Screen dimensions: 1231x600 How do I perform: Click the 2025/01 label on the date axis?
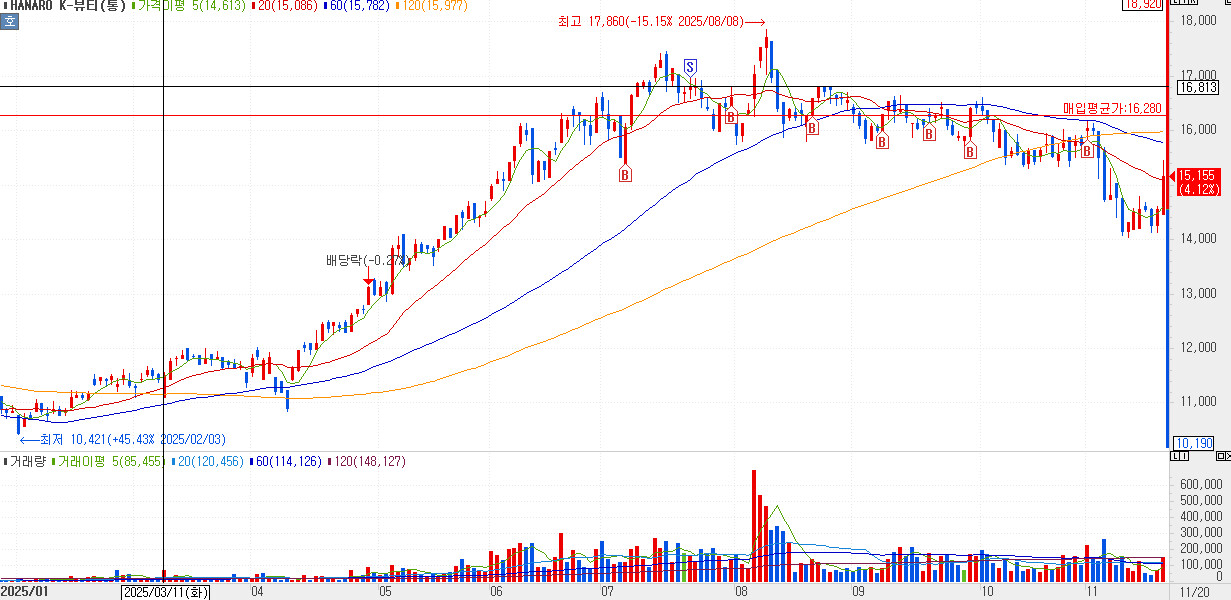click(23, 592)
